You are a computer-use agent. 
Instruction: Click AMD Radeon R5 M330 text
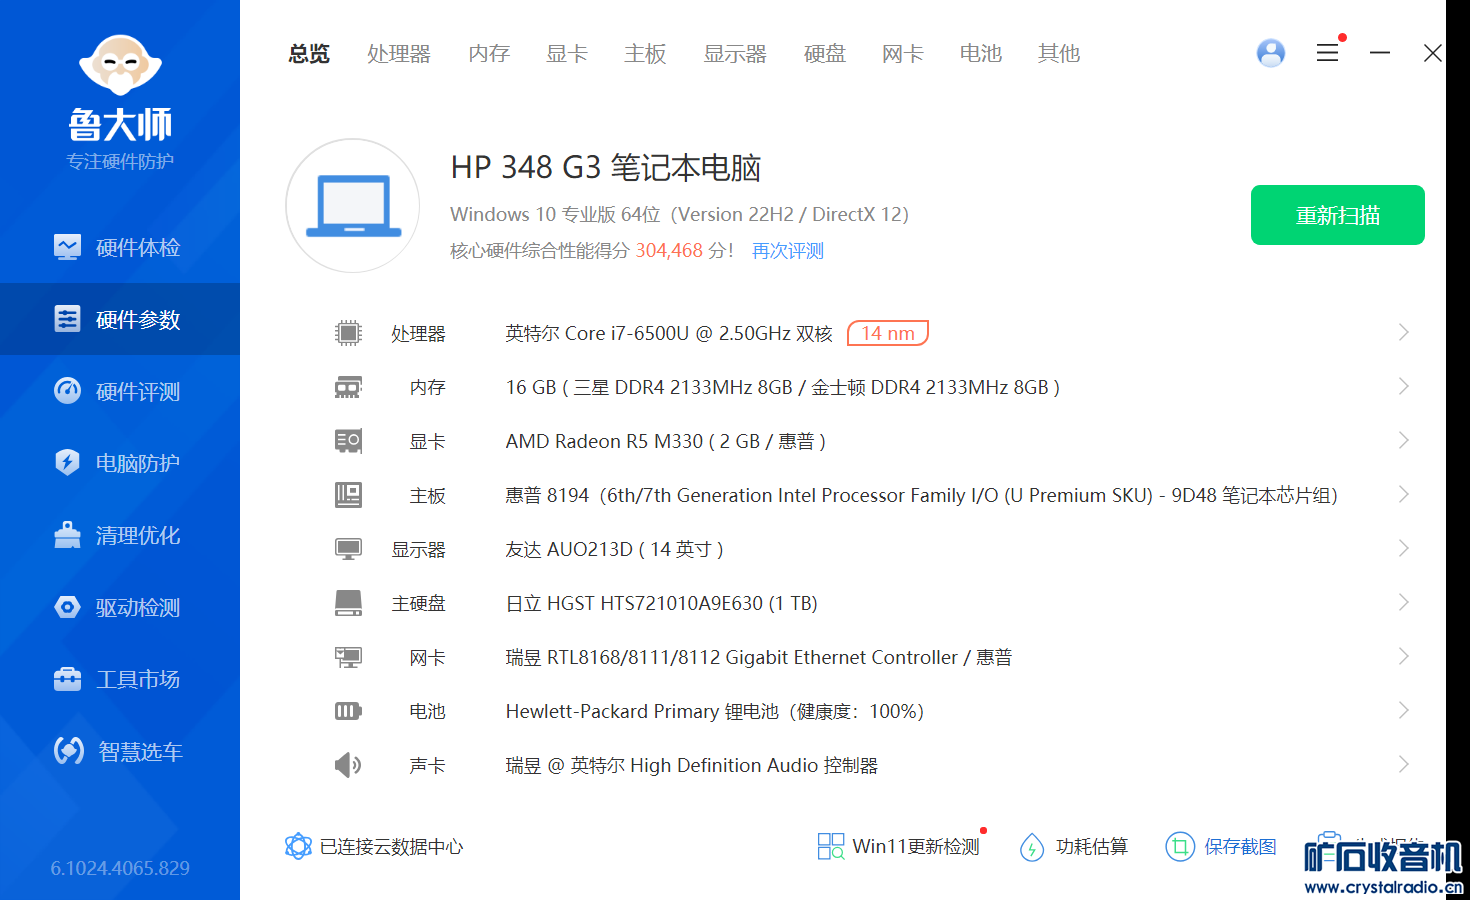(666, 441)
